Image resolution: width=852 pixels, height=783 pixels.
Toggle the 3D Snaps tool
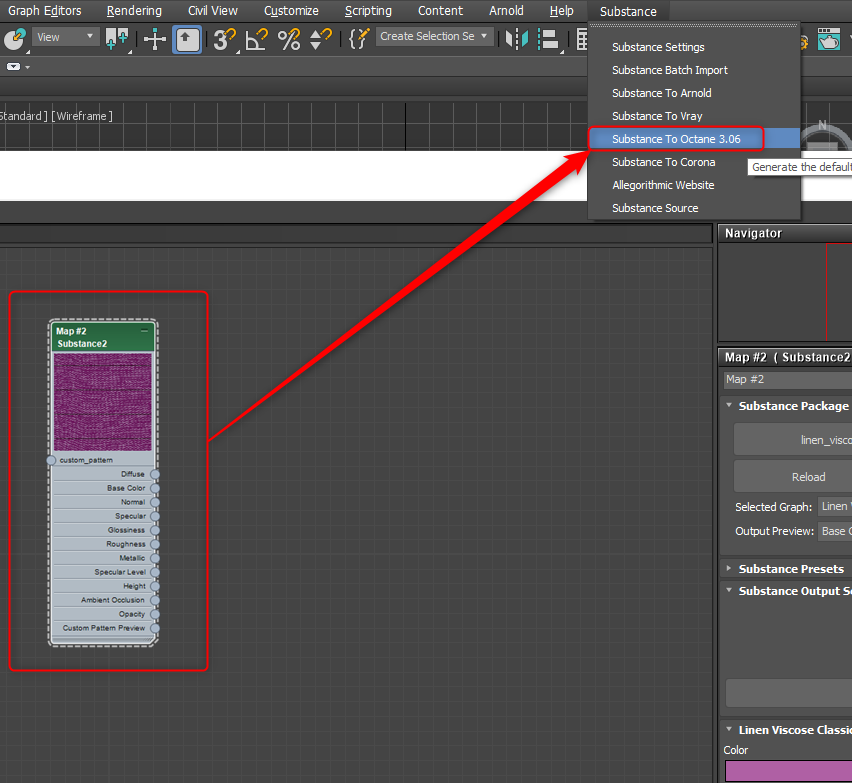(x=224, y=39)
